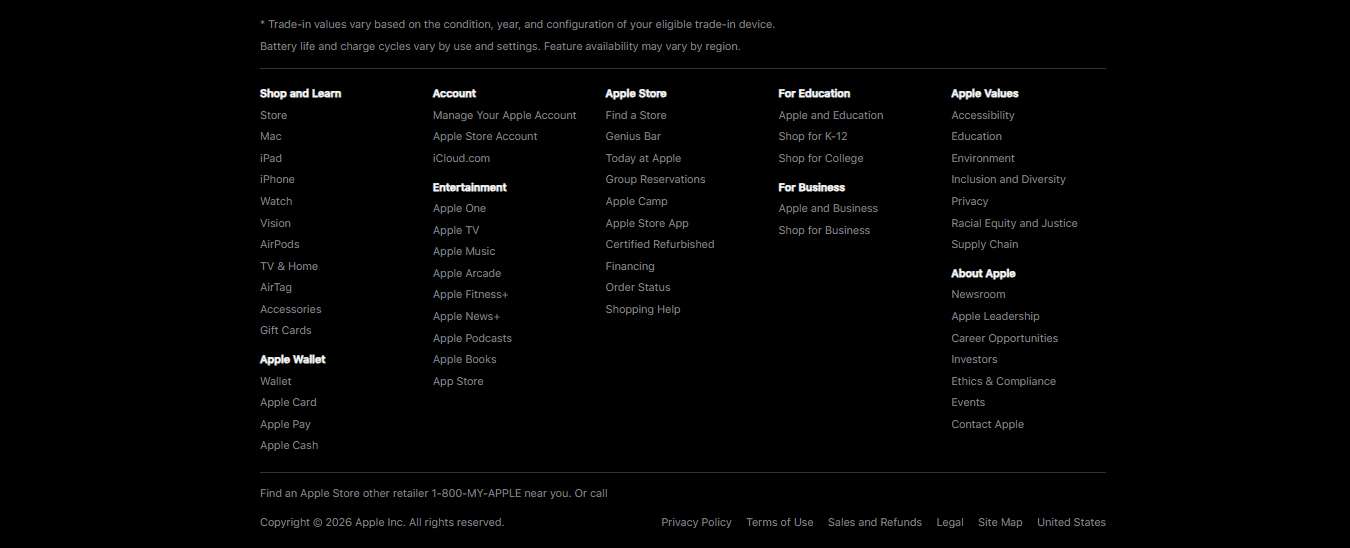
Task: Go to Career Opportunities link
Action: pos(1004,338)
